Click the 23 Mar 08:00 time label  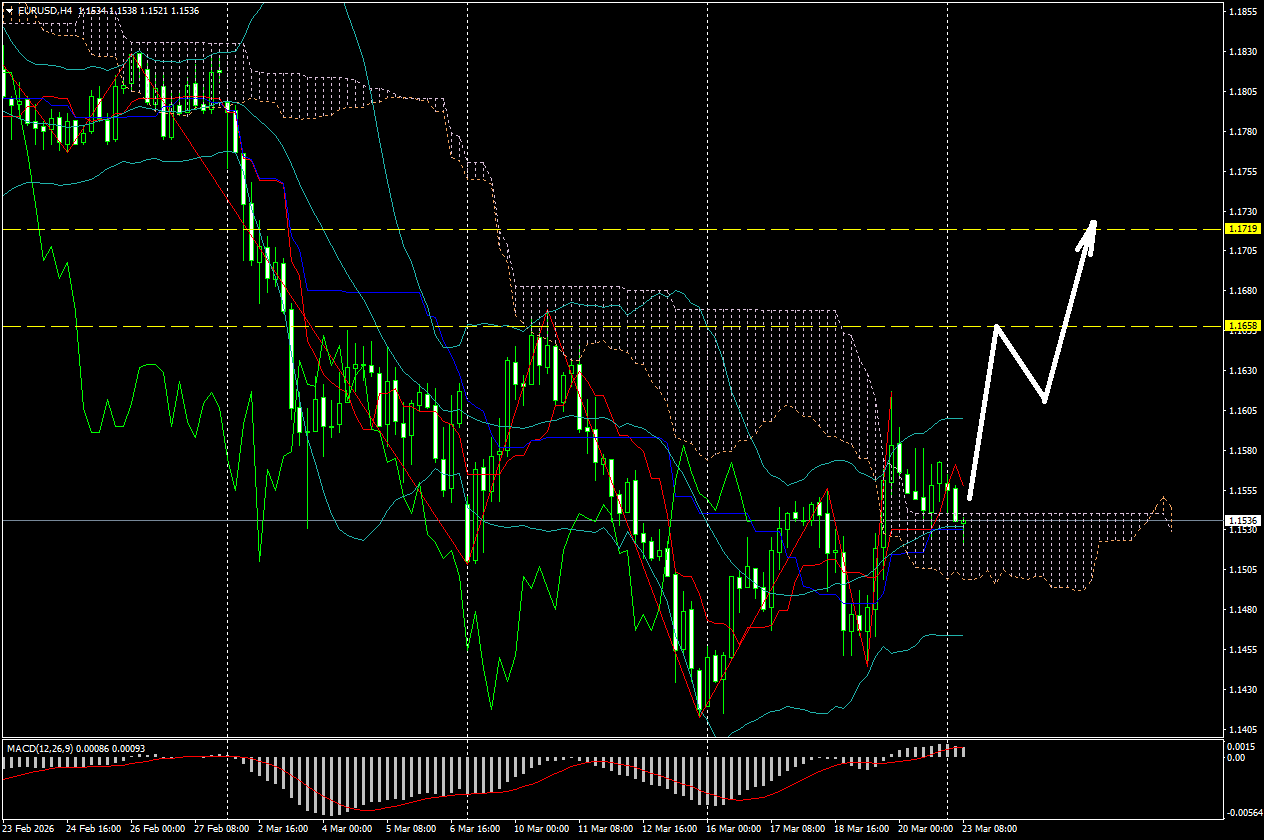(x=990, y=829)
